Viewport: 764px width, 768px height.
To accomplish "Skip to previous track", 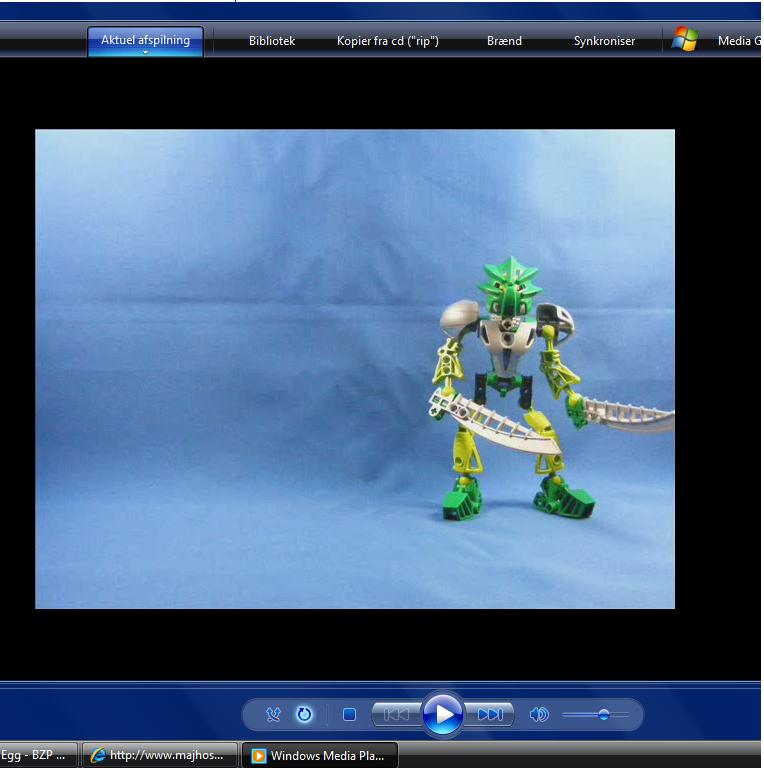I will click(397, 715).
